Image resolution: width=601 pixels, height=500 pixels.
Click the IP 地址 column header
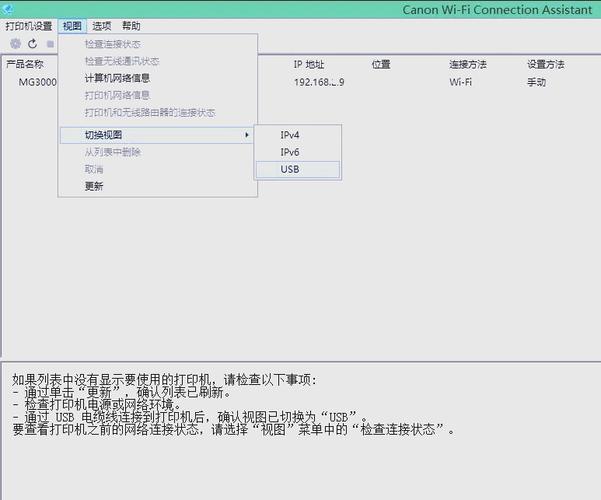tap(309, 64)
